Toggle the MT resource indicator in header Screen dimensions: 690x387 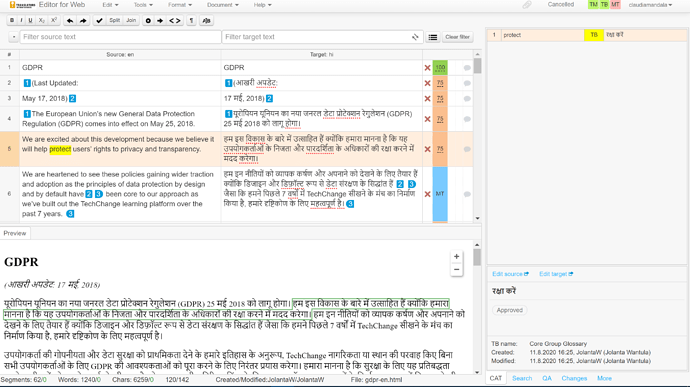(x=615, y=4)
